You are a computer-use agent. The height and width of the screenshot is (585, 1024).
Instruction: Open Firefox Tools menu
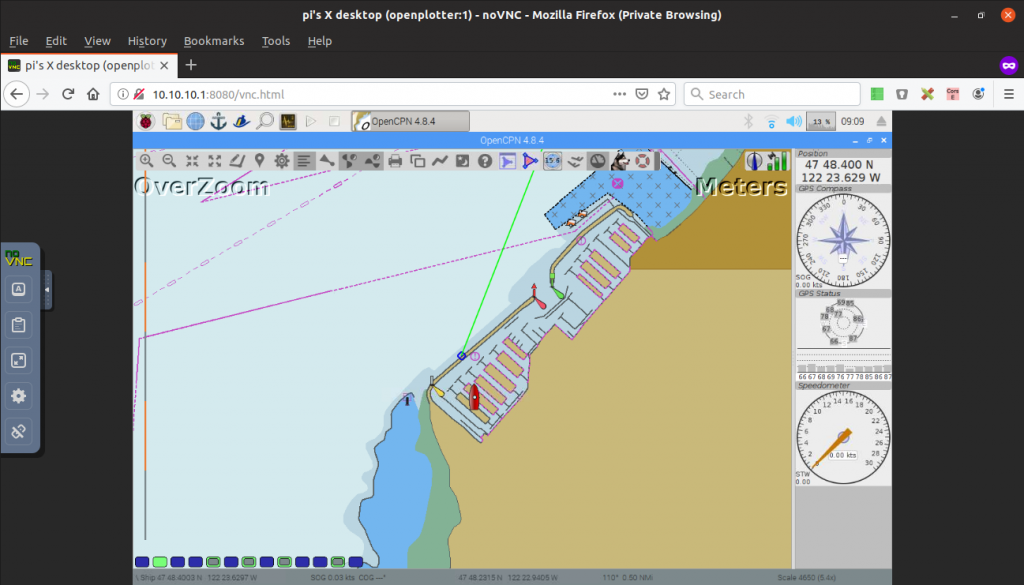tap(276, 40)
